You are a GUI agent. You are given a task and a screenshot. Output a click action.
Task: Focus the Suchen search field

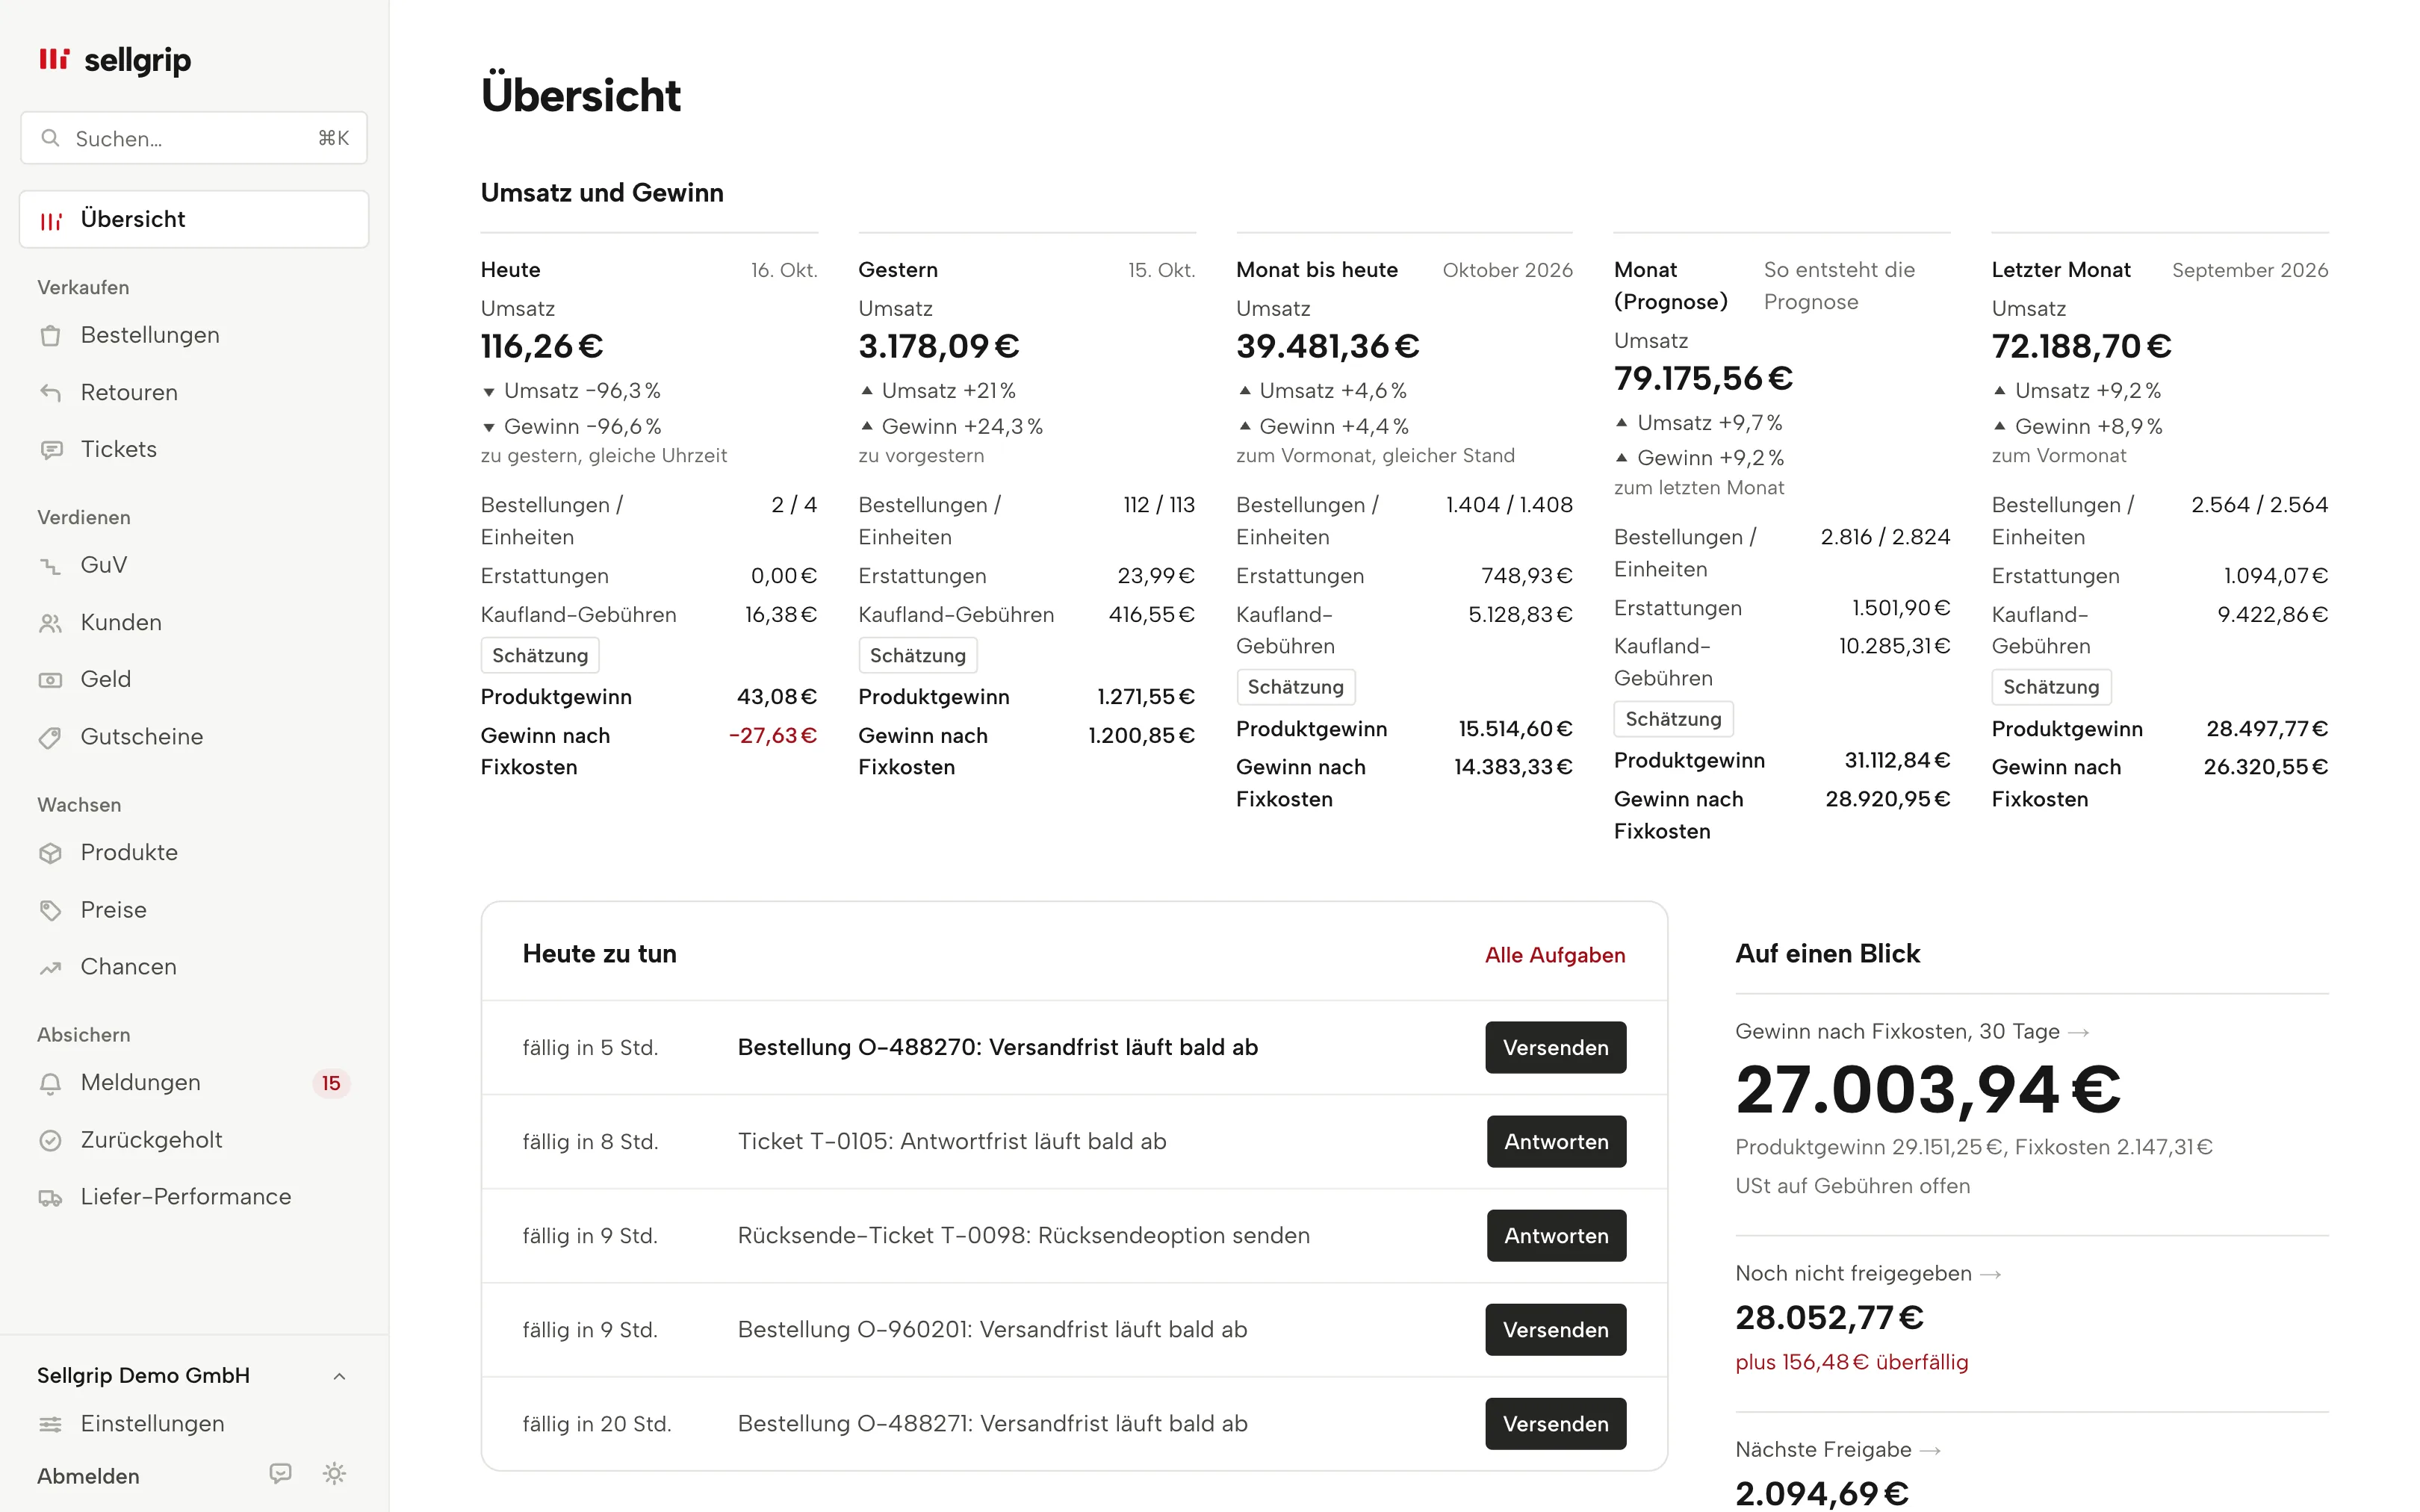[194, 138]
